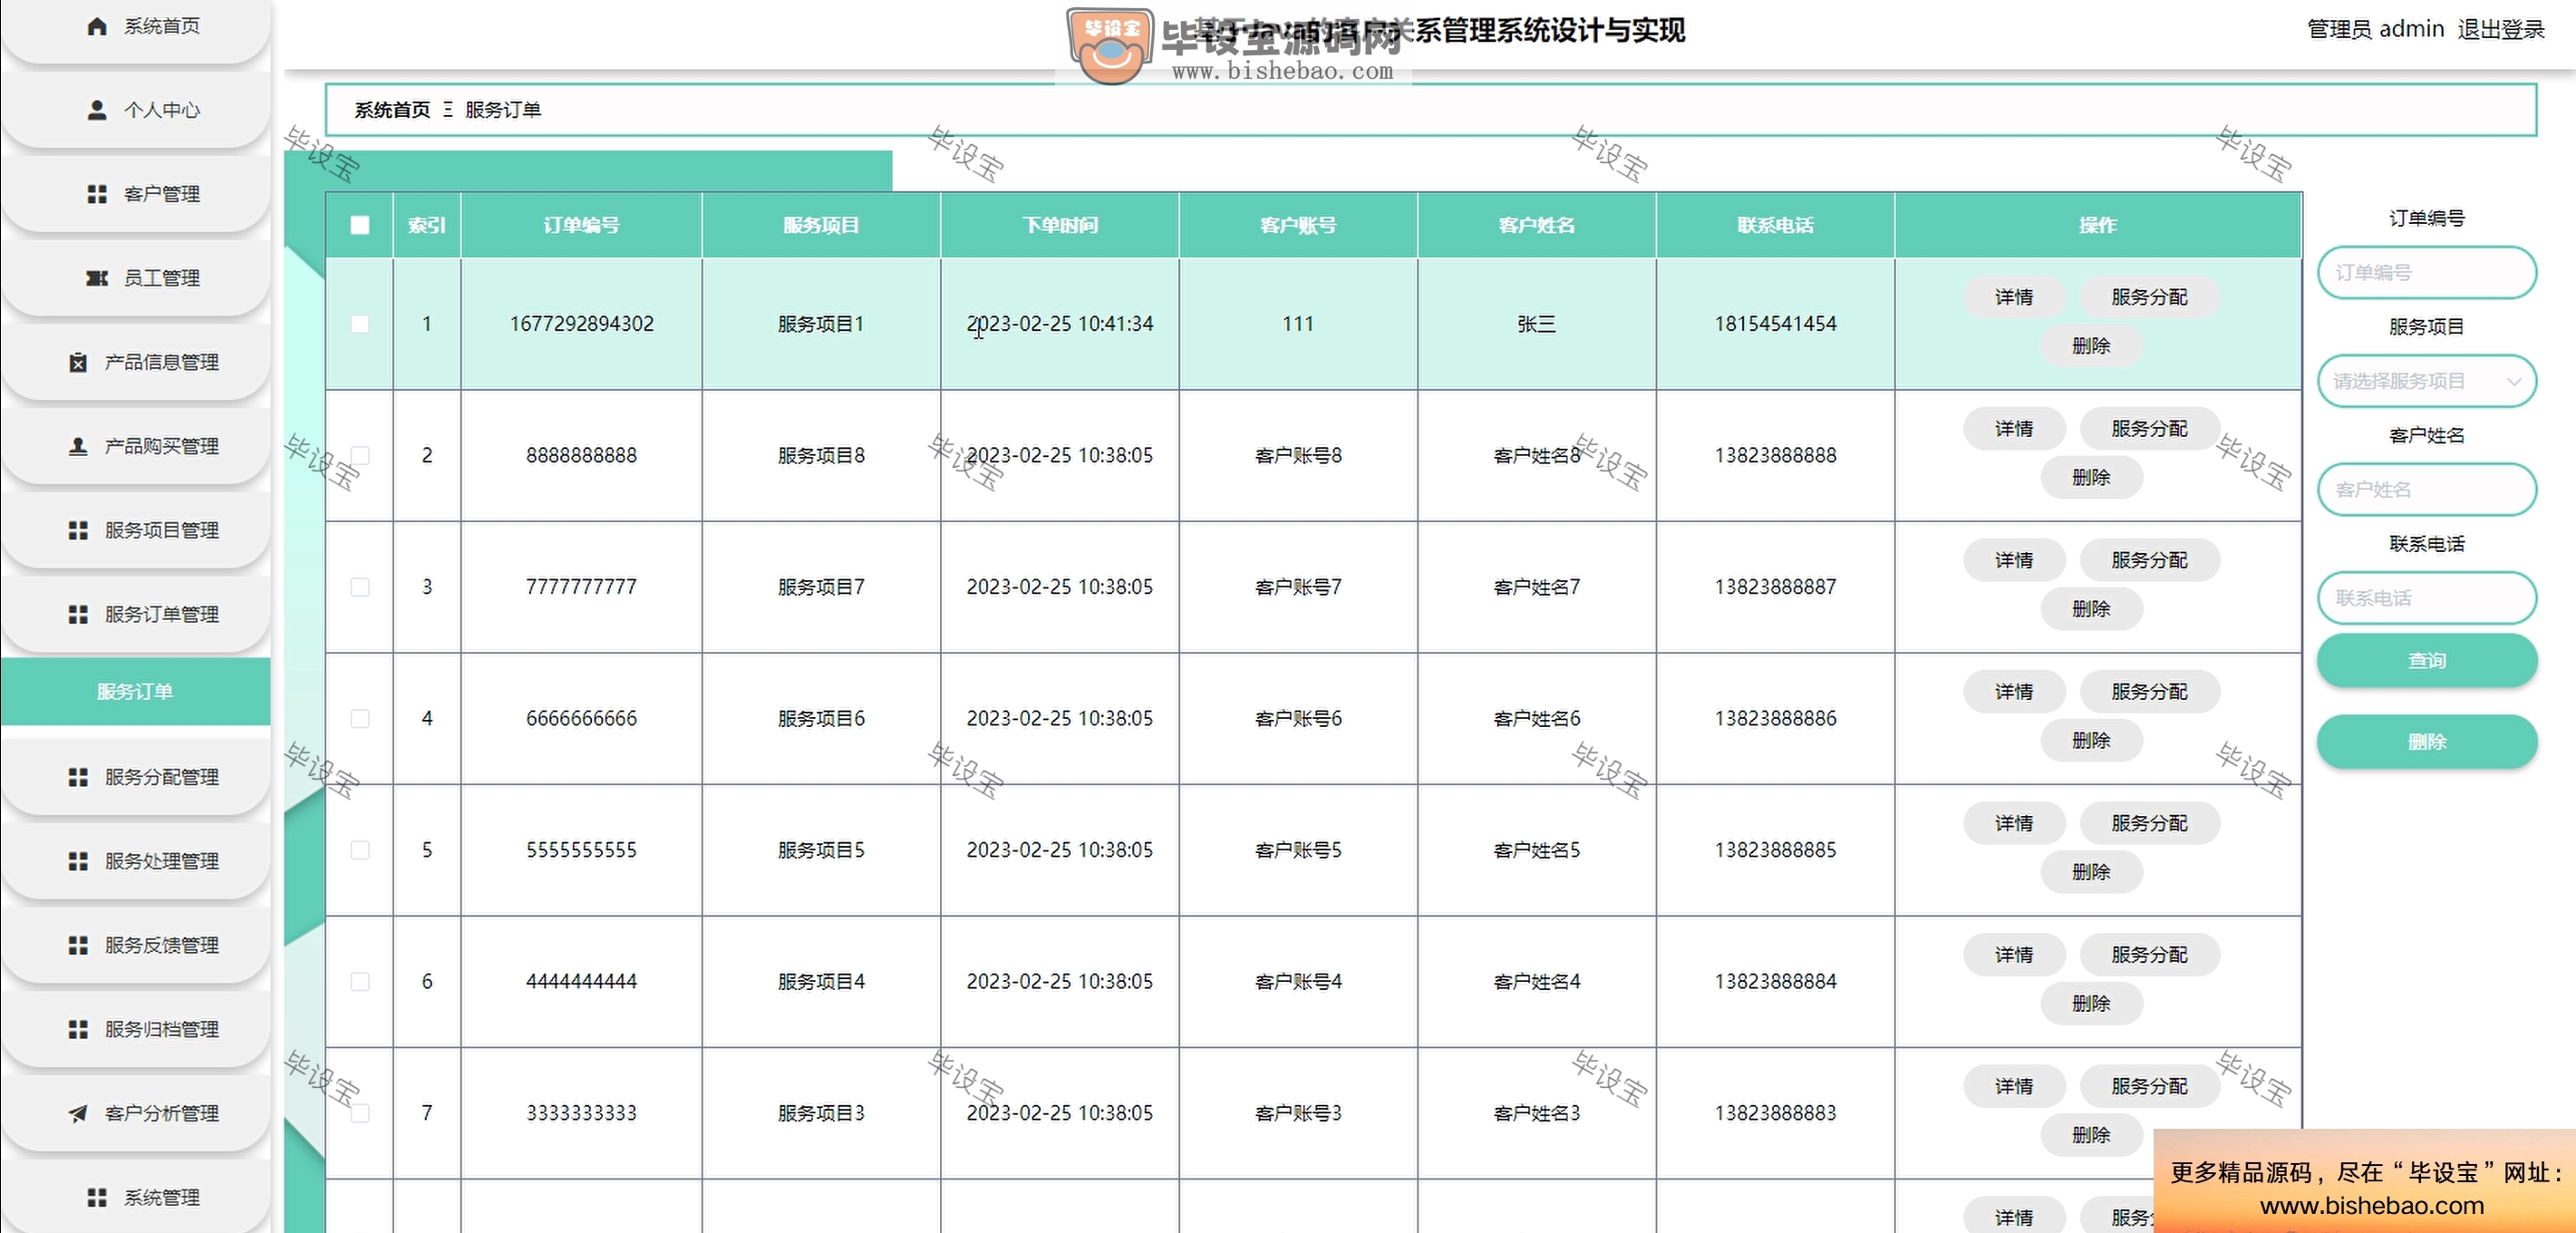
Task: Click 服务分配 for order 5555555555
Action: (x=2150, y=823)
